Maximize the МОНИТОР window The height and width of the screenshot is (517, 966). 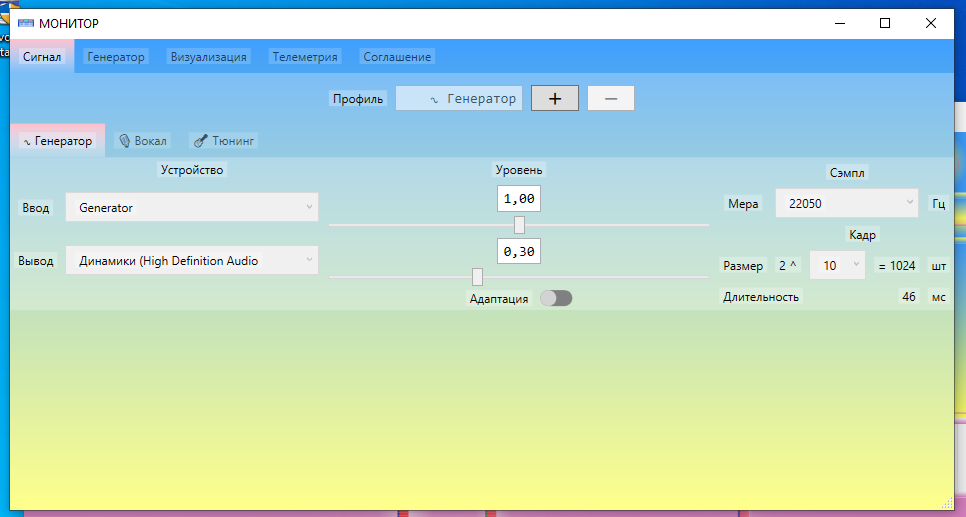coord(885,23)
